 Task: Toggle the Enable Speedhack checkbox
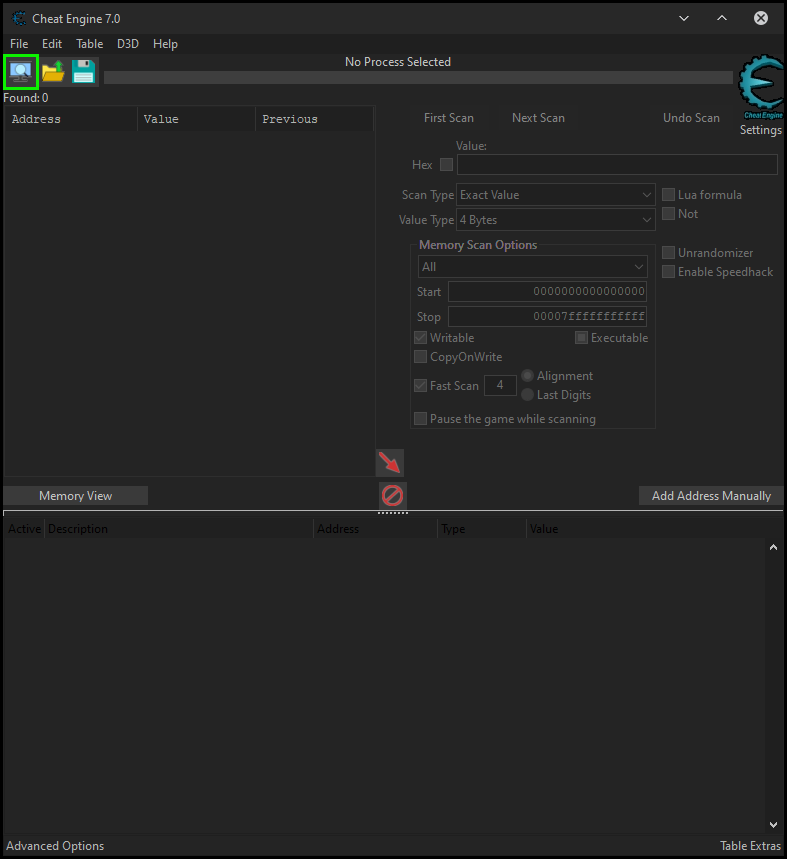pyautogui.click(x=668, y=272)
